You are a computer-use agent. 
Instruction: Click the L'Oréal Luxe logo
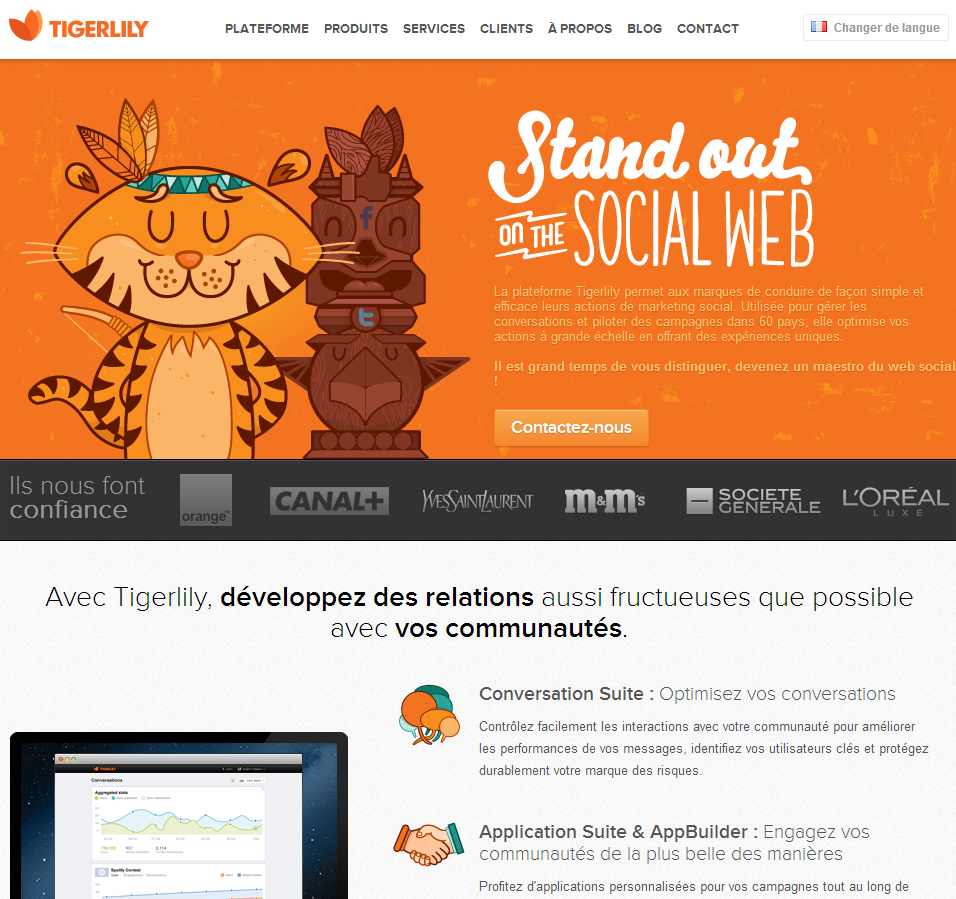click(x=895, y=502)
